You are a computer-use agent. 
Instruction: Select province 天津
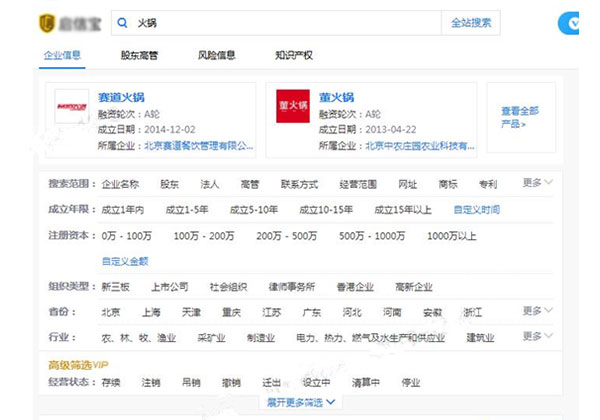(x=191, y=313)
